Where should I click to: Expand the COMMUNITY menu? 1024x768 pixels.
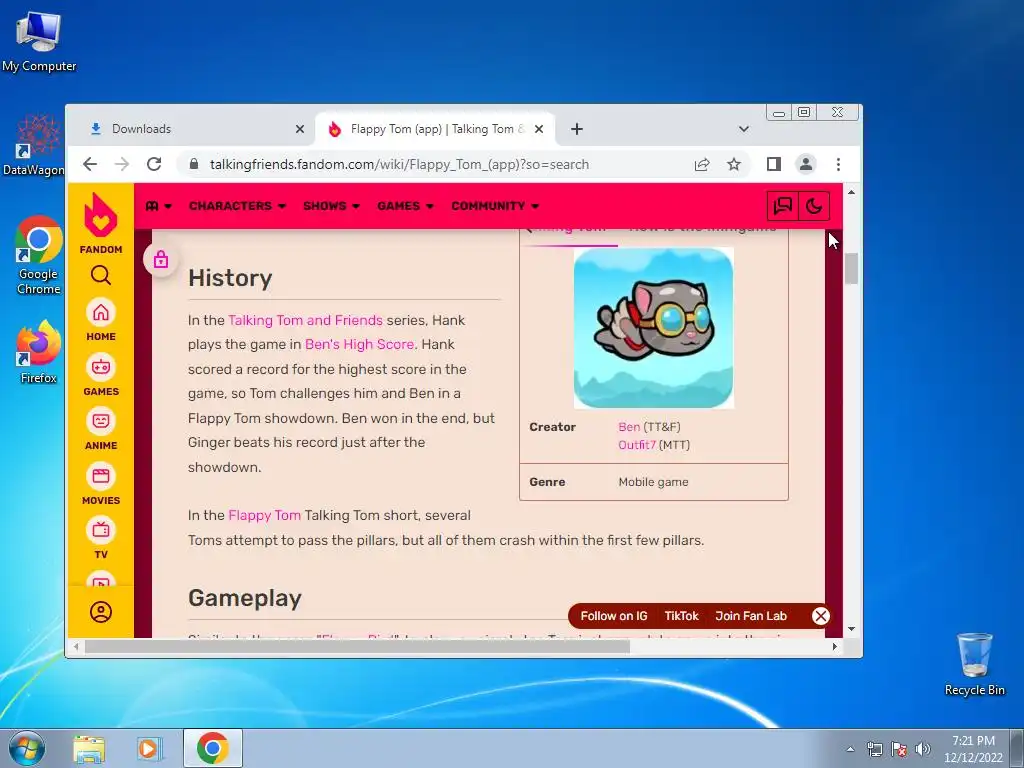point(495,206)
